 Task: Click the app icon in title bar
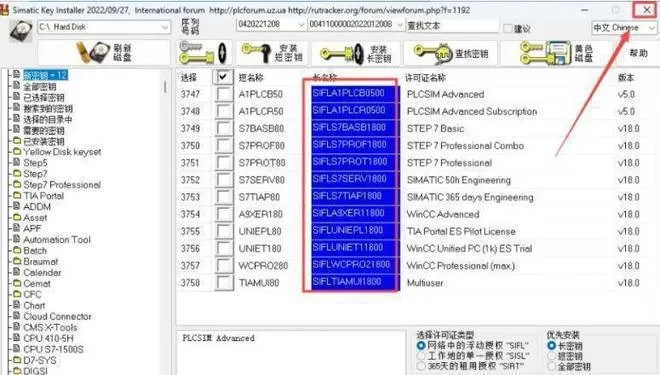[5, 10]
